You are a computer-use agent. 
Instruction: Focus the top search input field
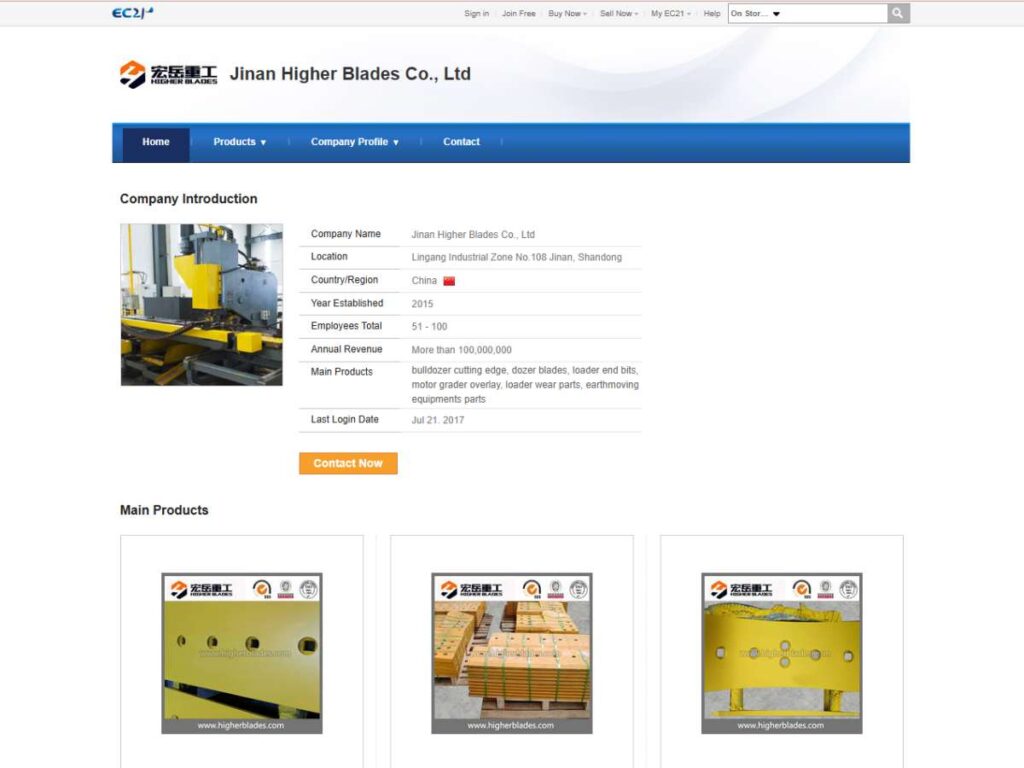[834, 14]
